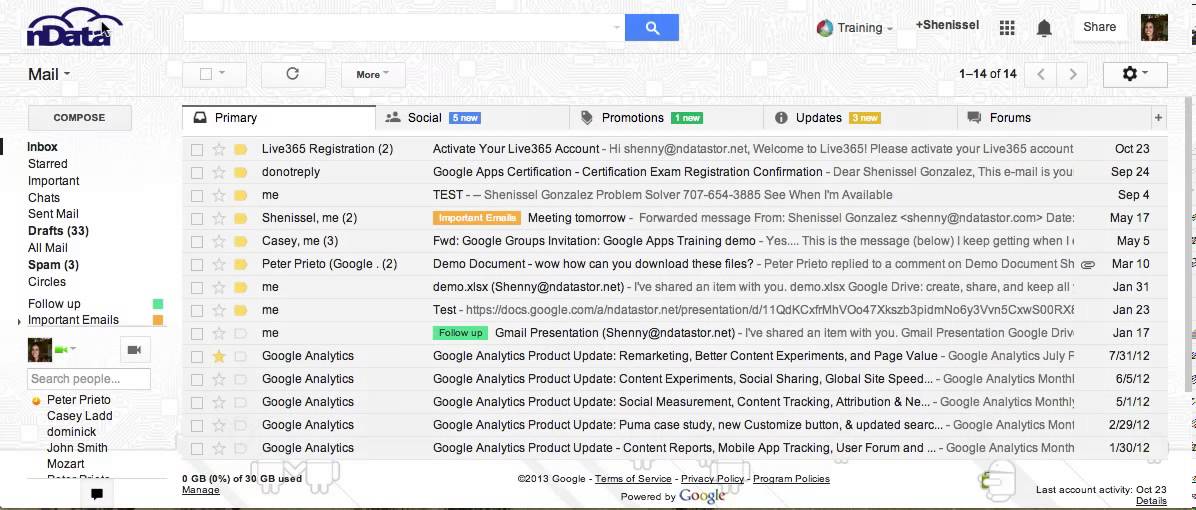Unstar the Google Analytics 7/31/12 email
The width and height of the screenshot is (1196, 510).
coord(219,356)
